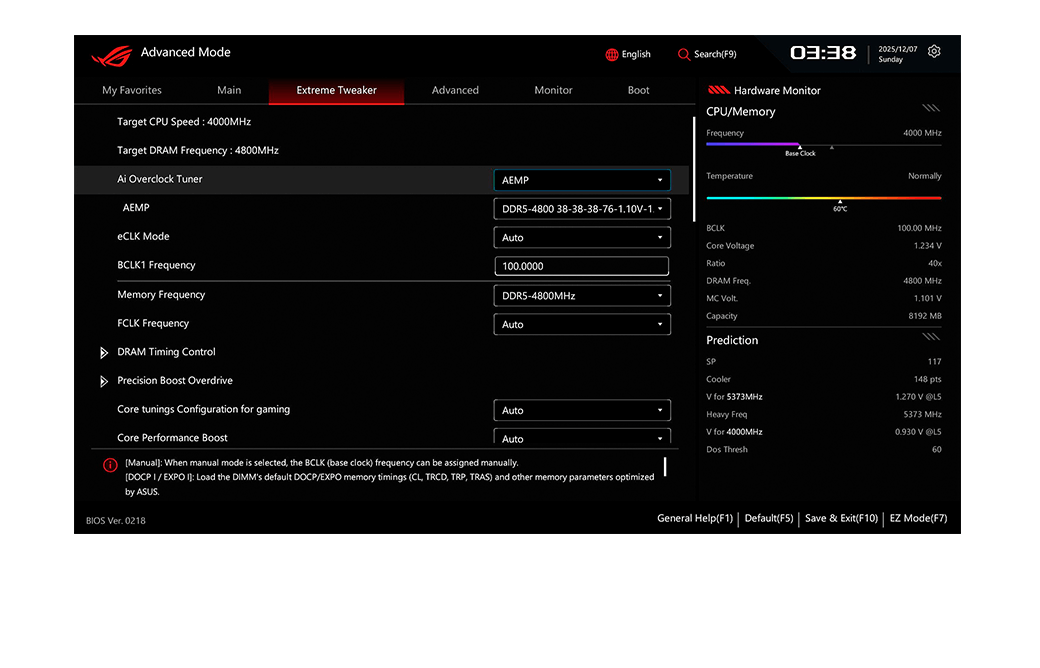Open the Memory Frequency dropdown

(582, 296)
